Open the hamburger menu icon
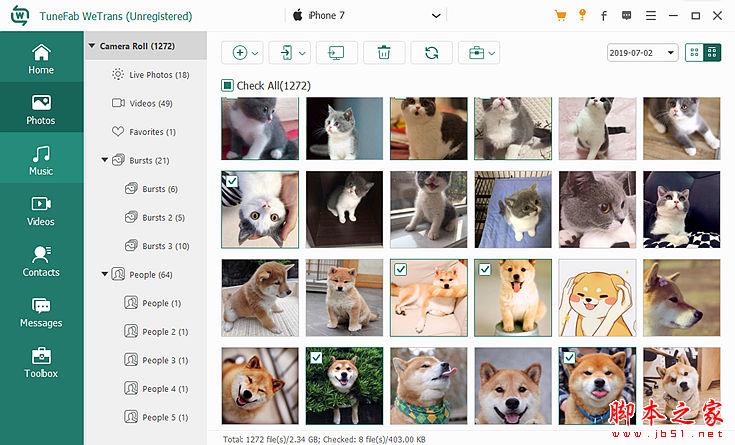 click(x=651, y=15)
